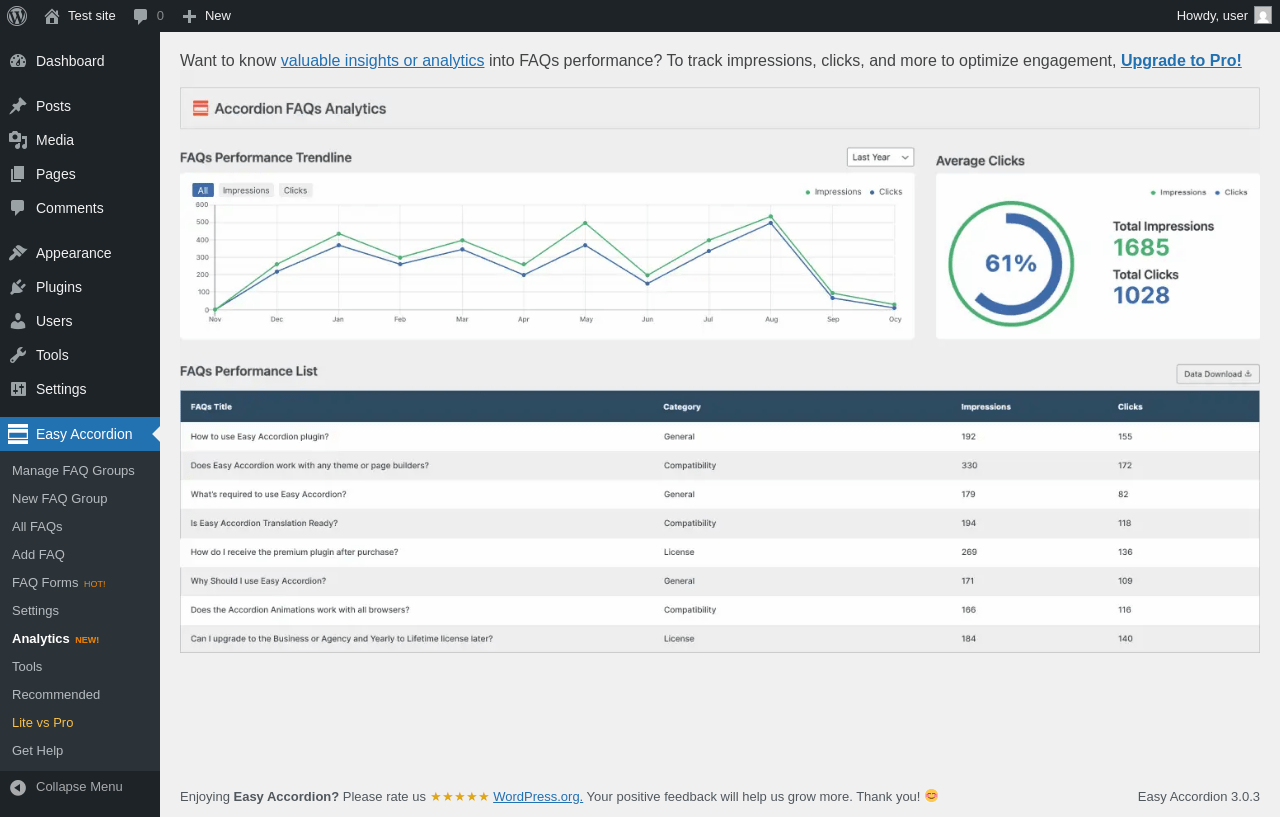Toggle the Clicks filter on the trendline chart
This screenshot has width=1280, height=817.
[x=296, y=190]
